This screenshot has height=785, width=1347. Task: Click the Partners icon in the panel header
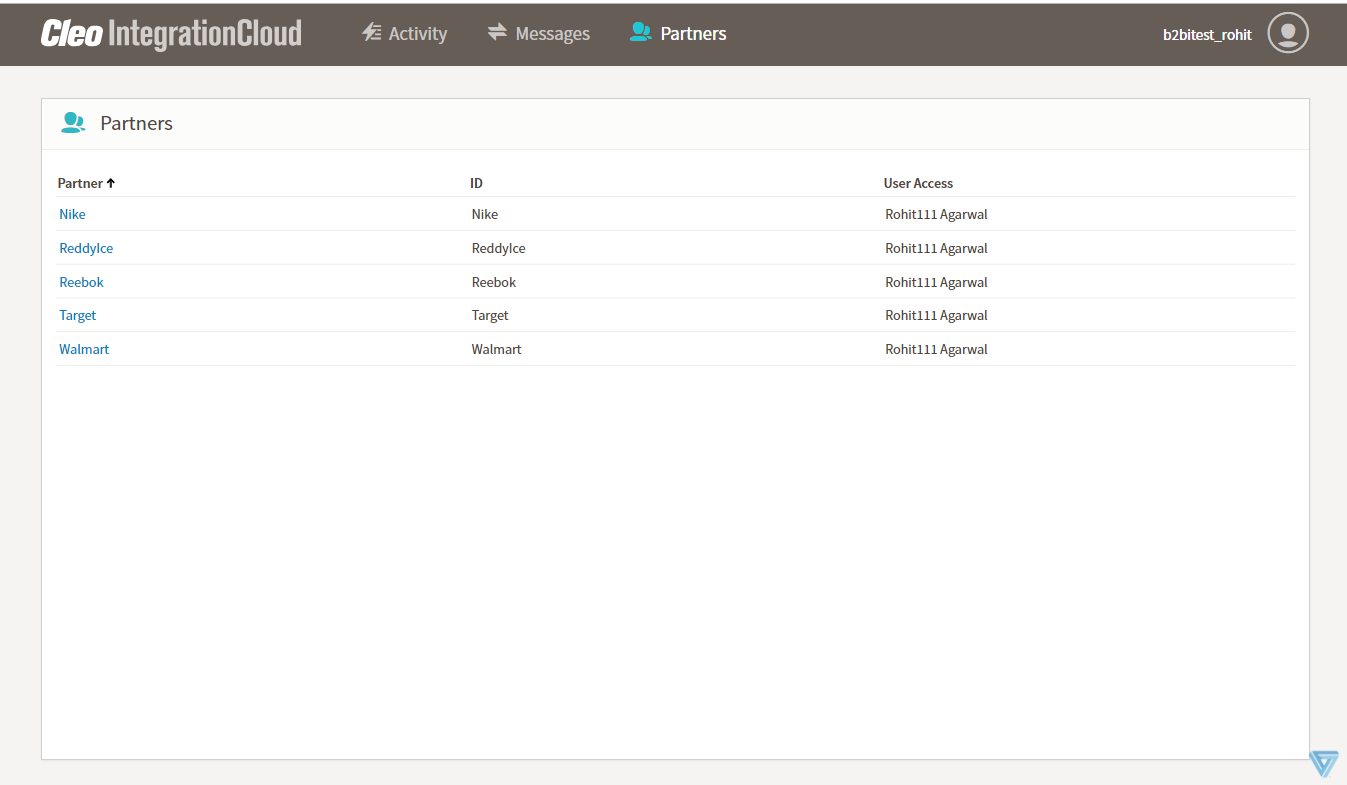pyautogui.click(x=73, y=122)
